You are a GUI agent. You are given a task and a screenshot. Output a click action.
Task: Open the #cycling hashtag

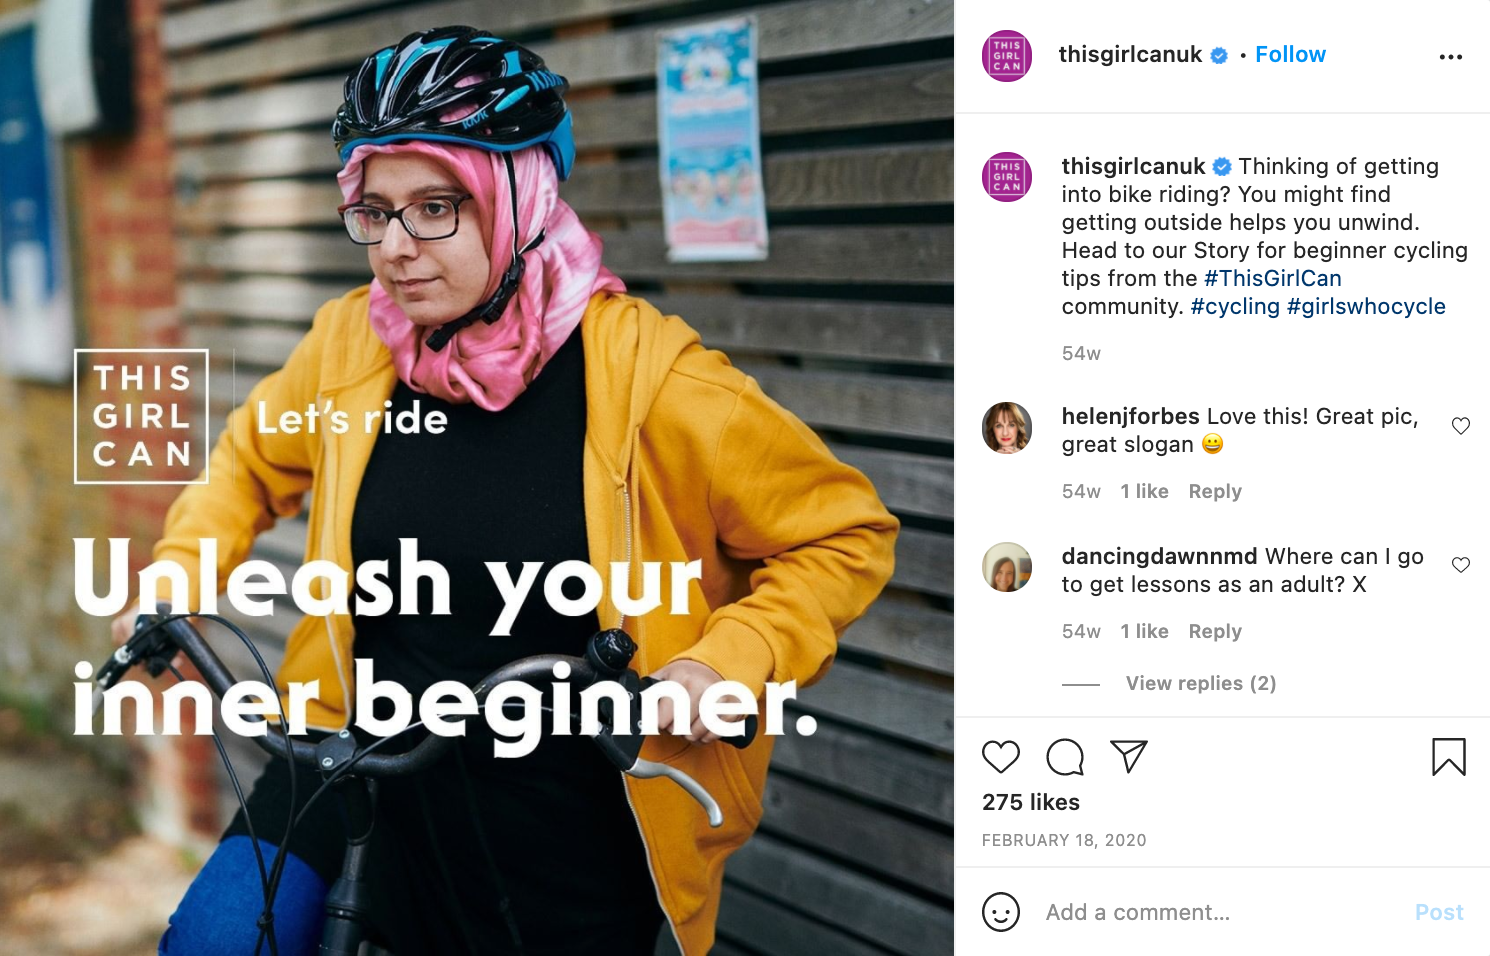(1235, 306)
